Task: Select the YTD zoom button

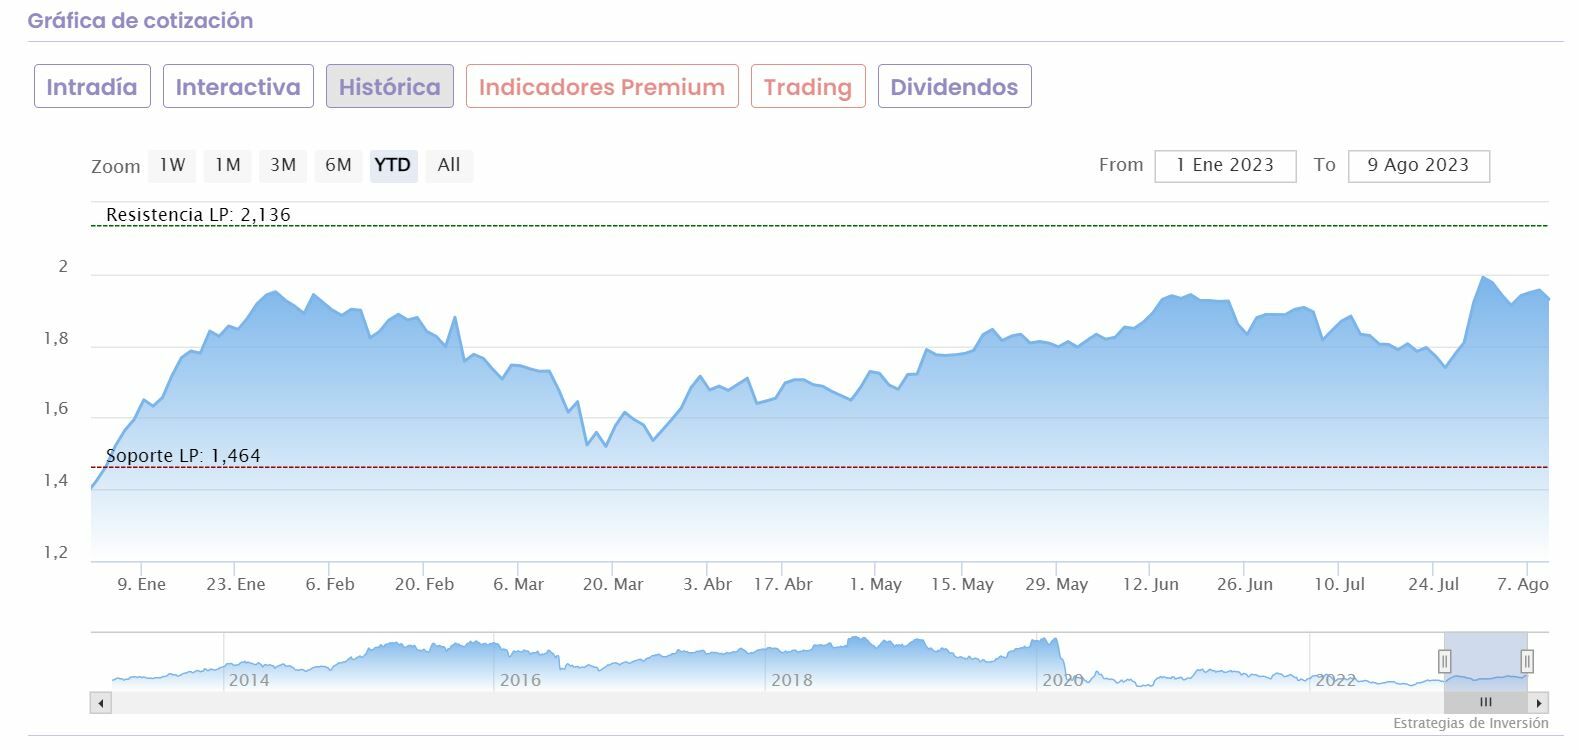Action: [393, 165]
